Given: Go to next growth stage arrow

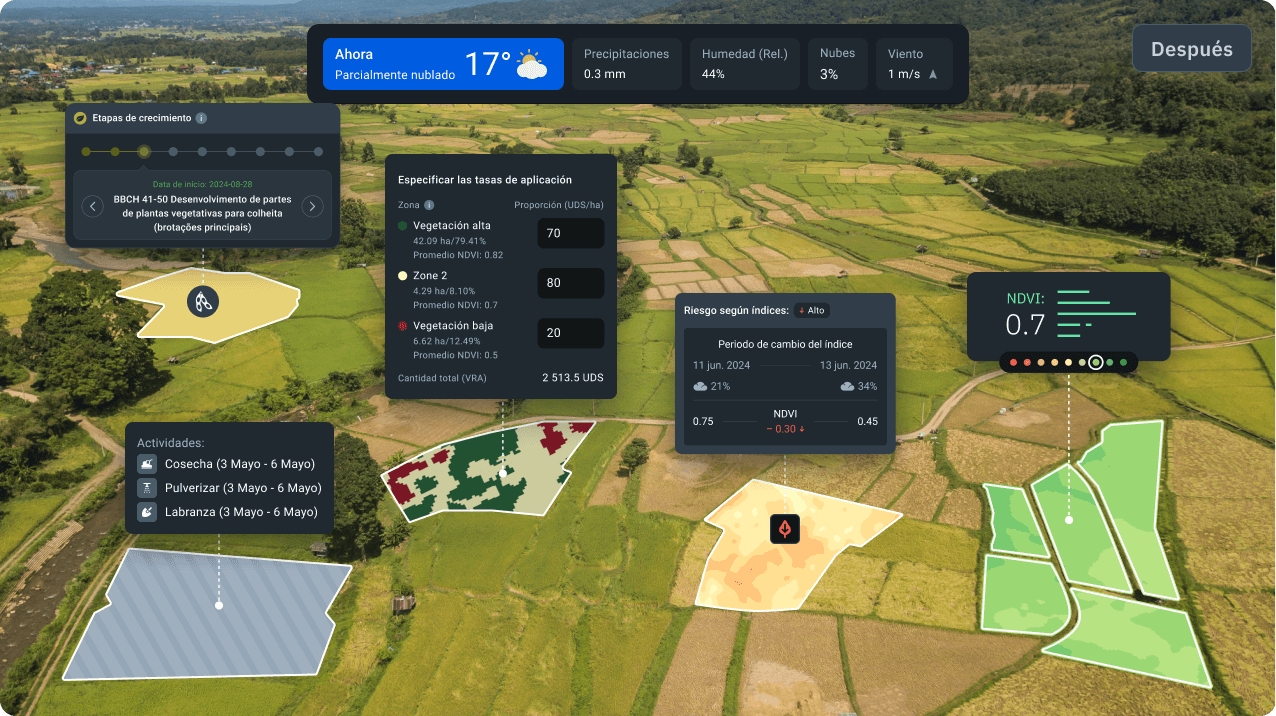Looking at the screenshot, I should tap(312, 206).
